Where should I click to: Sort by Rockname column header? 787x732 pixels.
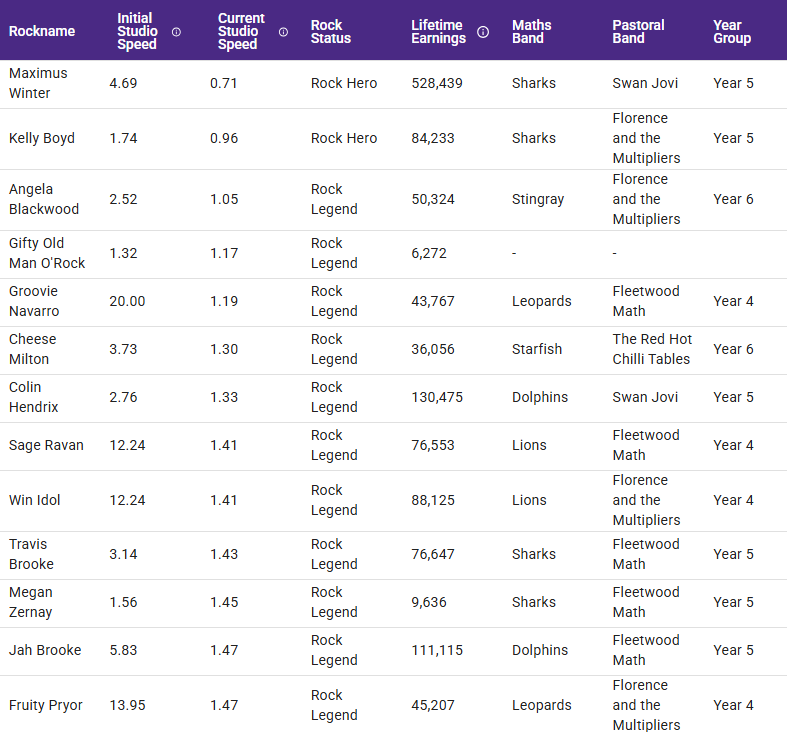pyautogui.click(x=42, y=32)
